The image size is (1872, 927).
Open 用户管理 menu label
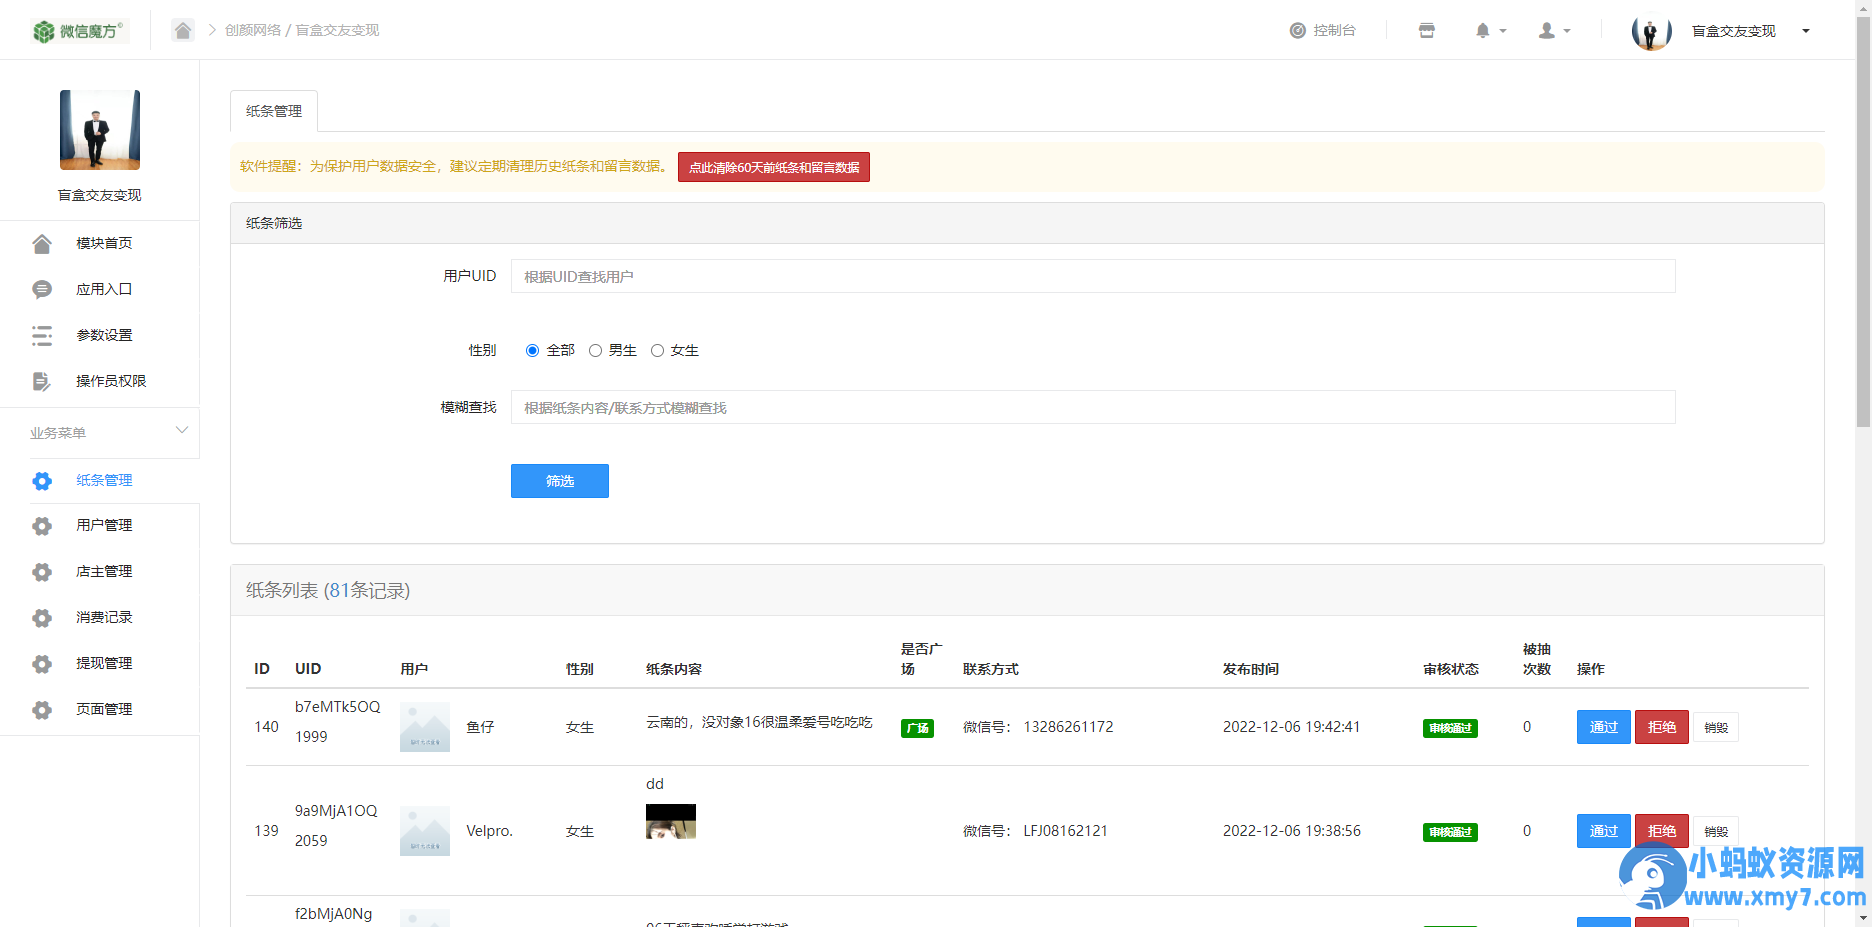104,525
